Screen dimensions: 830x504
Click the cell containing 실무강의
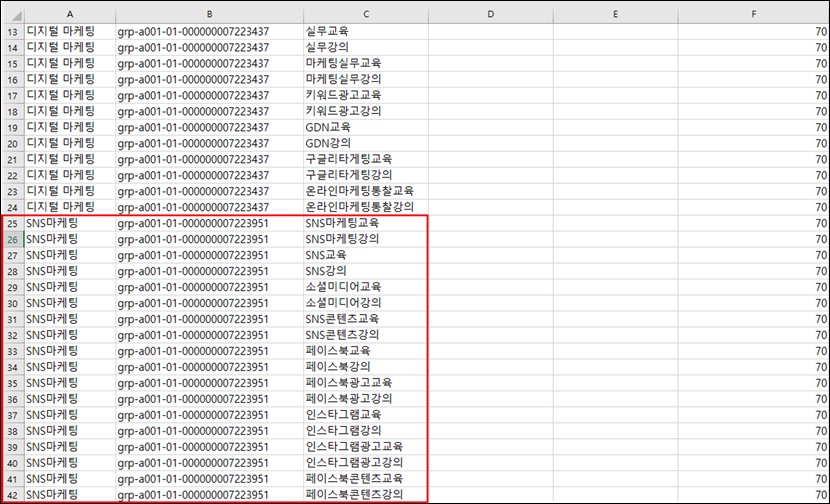pos(366,47)
